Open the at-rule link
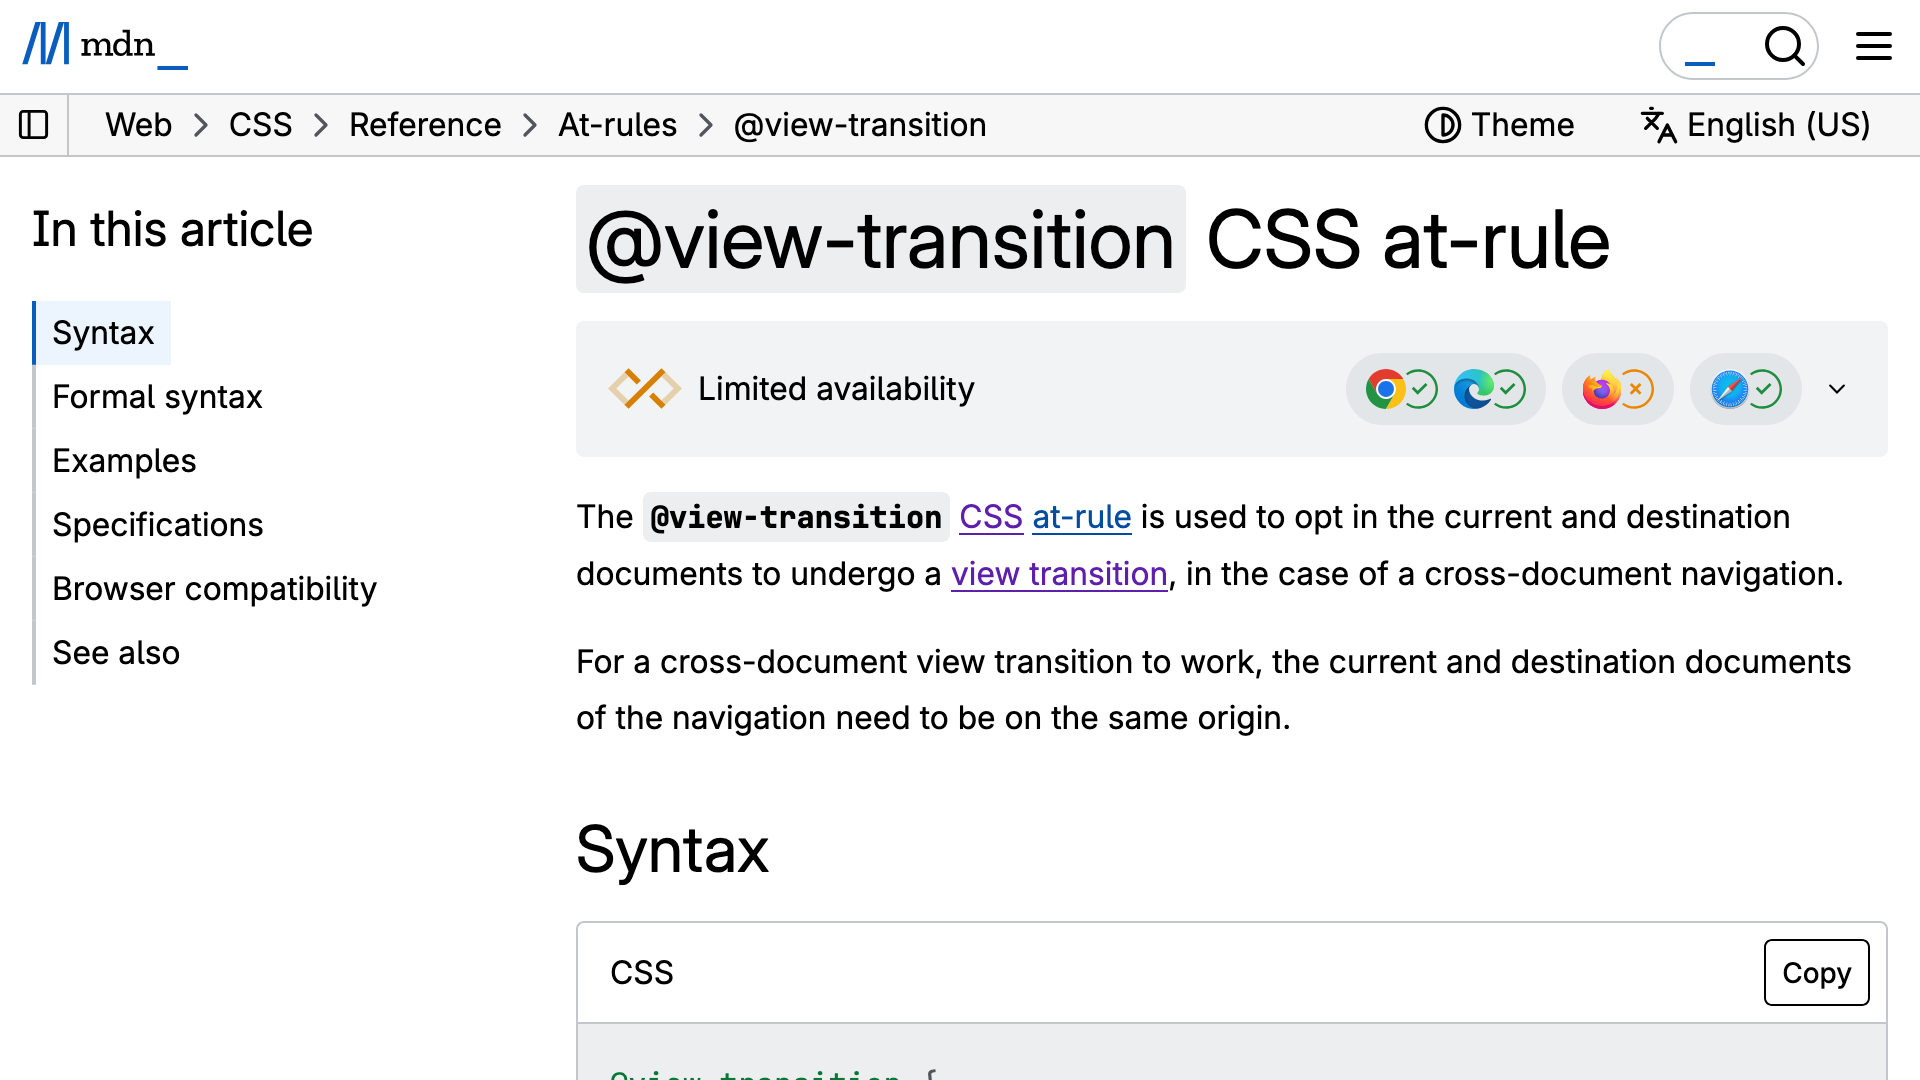The width and height of the screenshot is (1920, 1080). click(1081, 517)
